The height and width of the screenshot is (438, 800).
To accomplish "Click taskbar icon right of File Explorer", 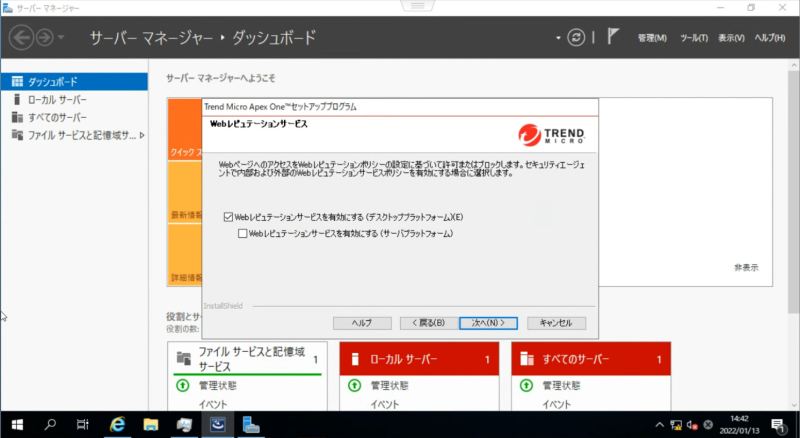I will [x=184, y=425].
